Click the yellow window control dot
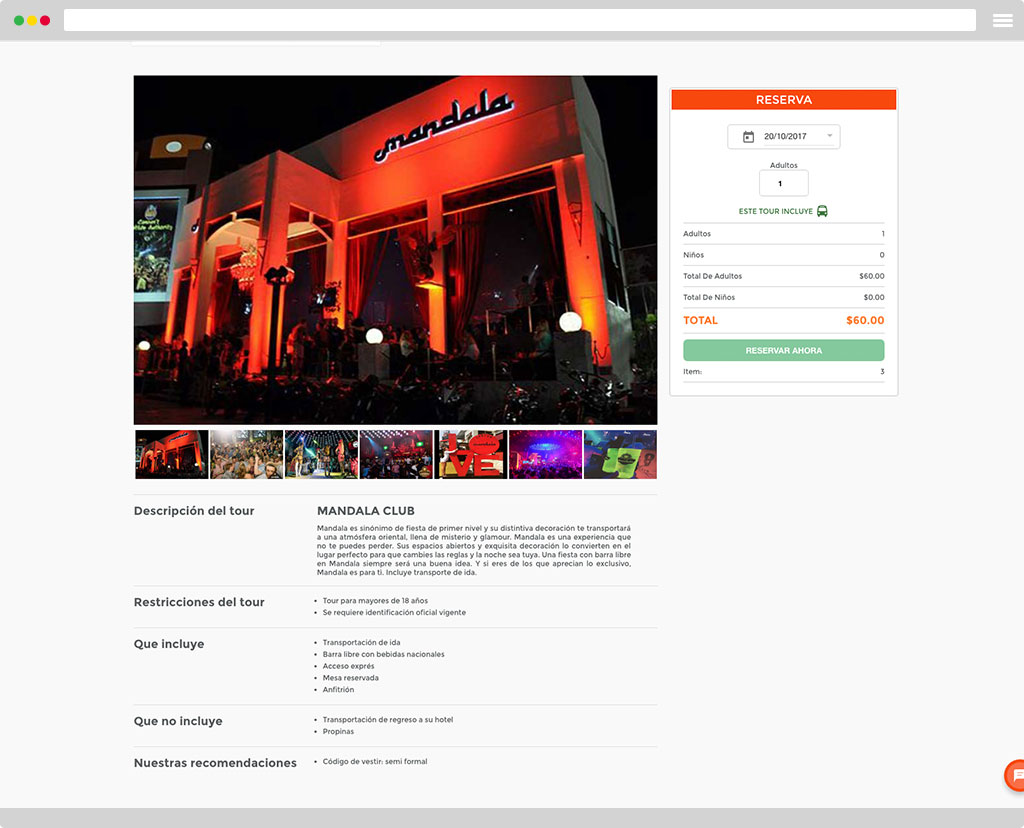Viewport: 1024px width, 828px height. point(32,21)
